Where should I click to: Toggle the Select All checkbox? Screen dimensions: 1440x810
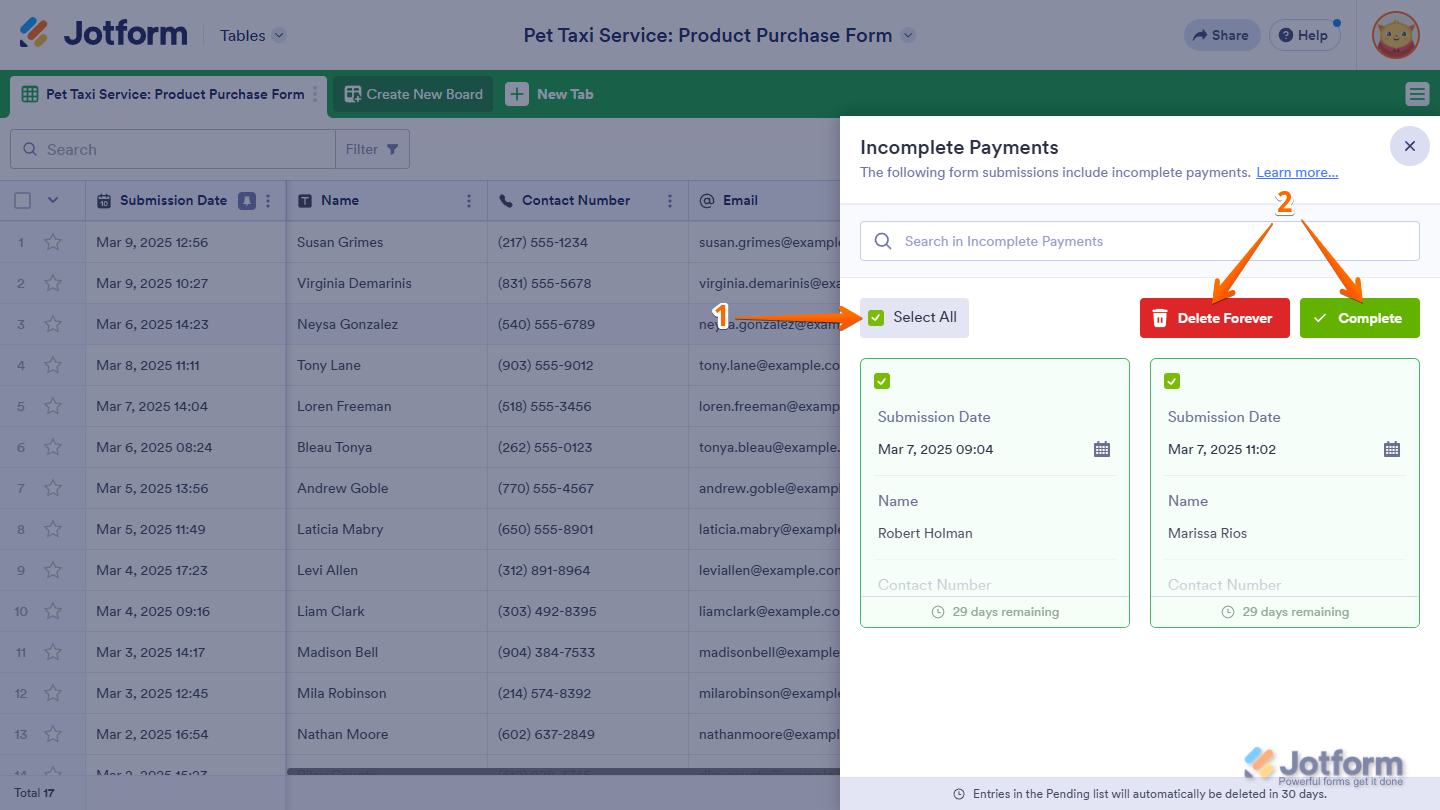tap(876, 318)
